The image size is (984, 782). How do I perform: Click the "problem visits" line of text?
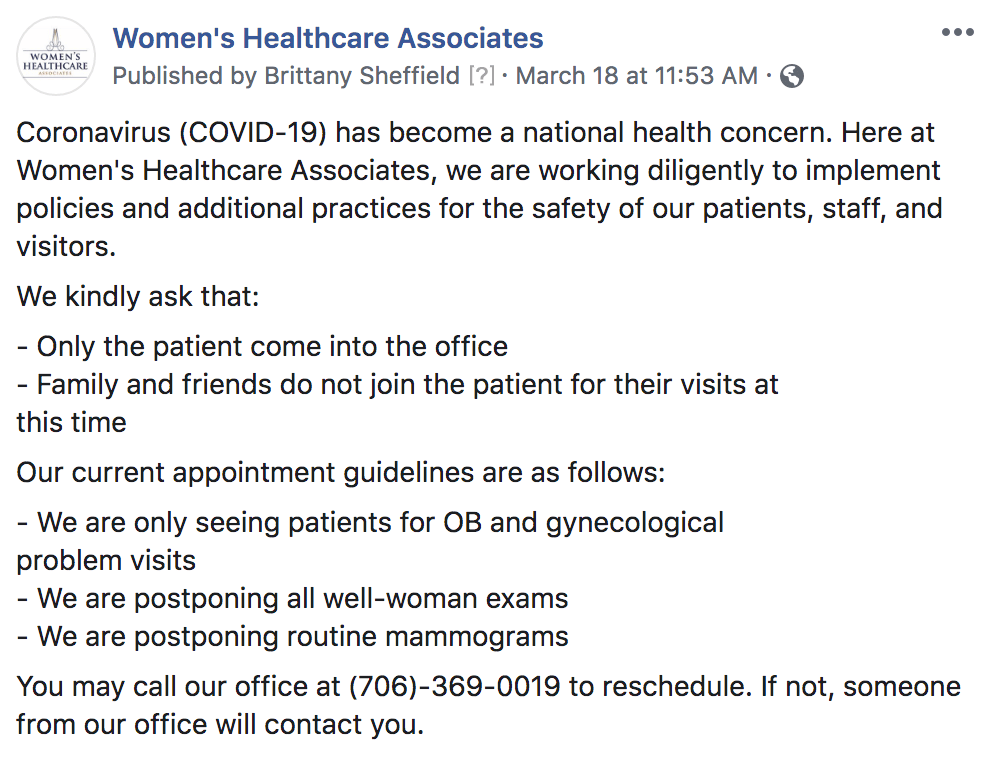[106, 560]
